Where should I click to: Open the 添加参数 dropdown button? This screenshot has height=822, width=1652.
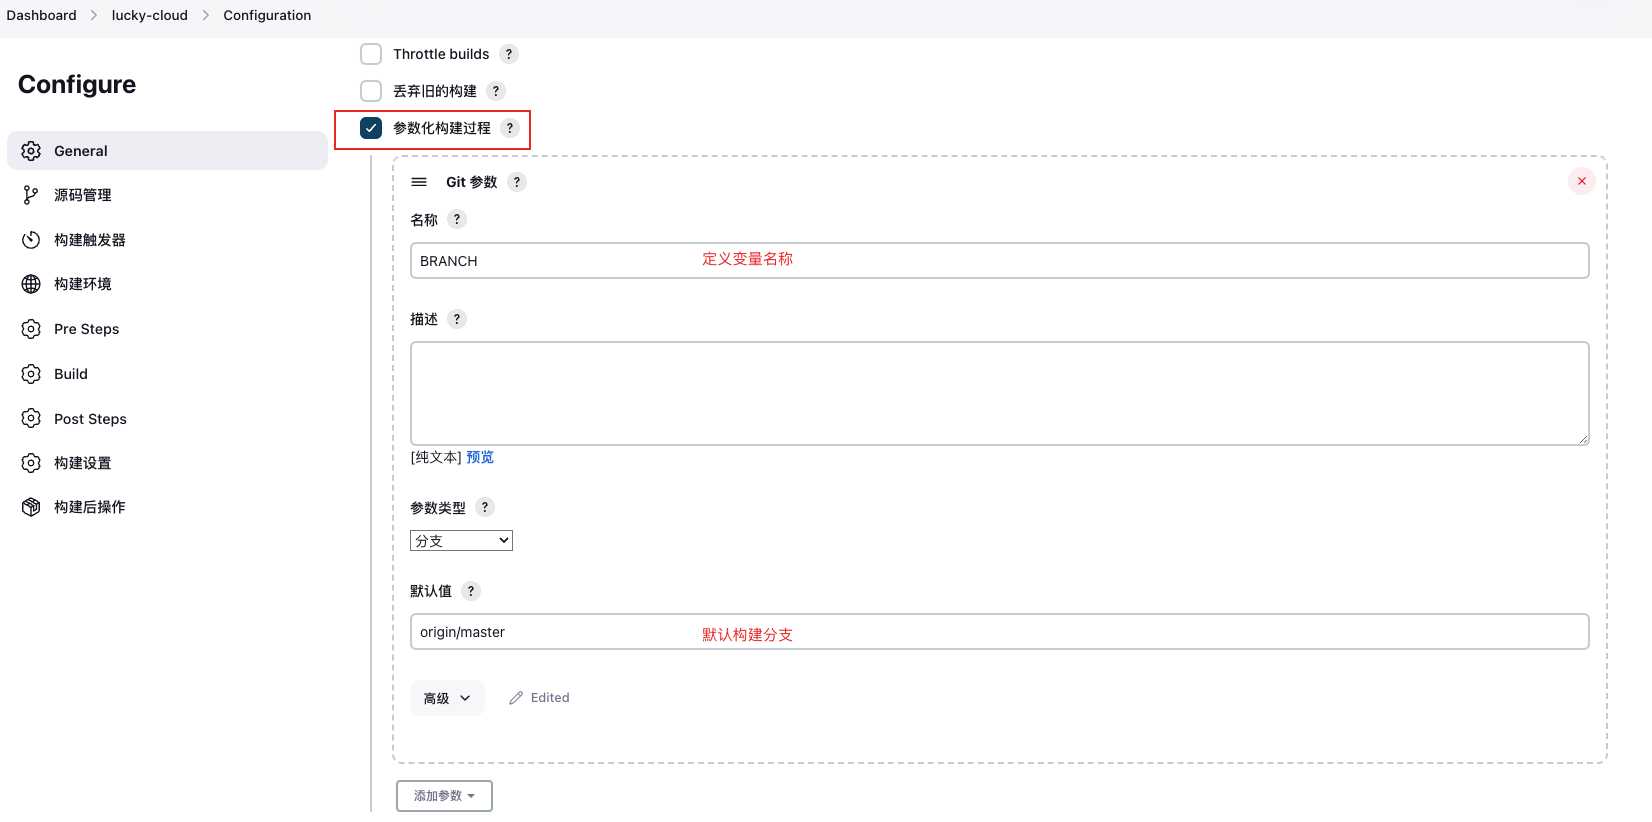444,796
